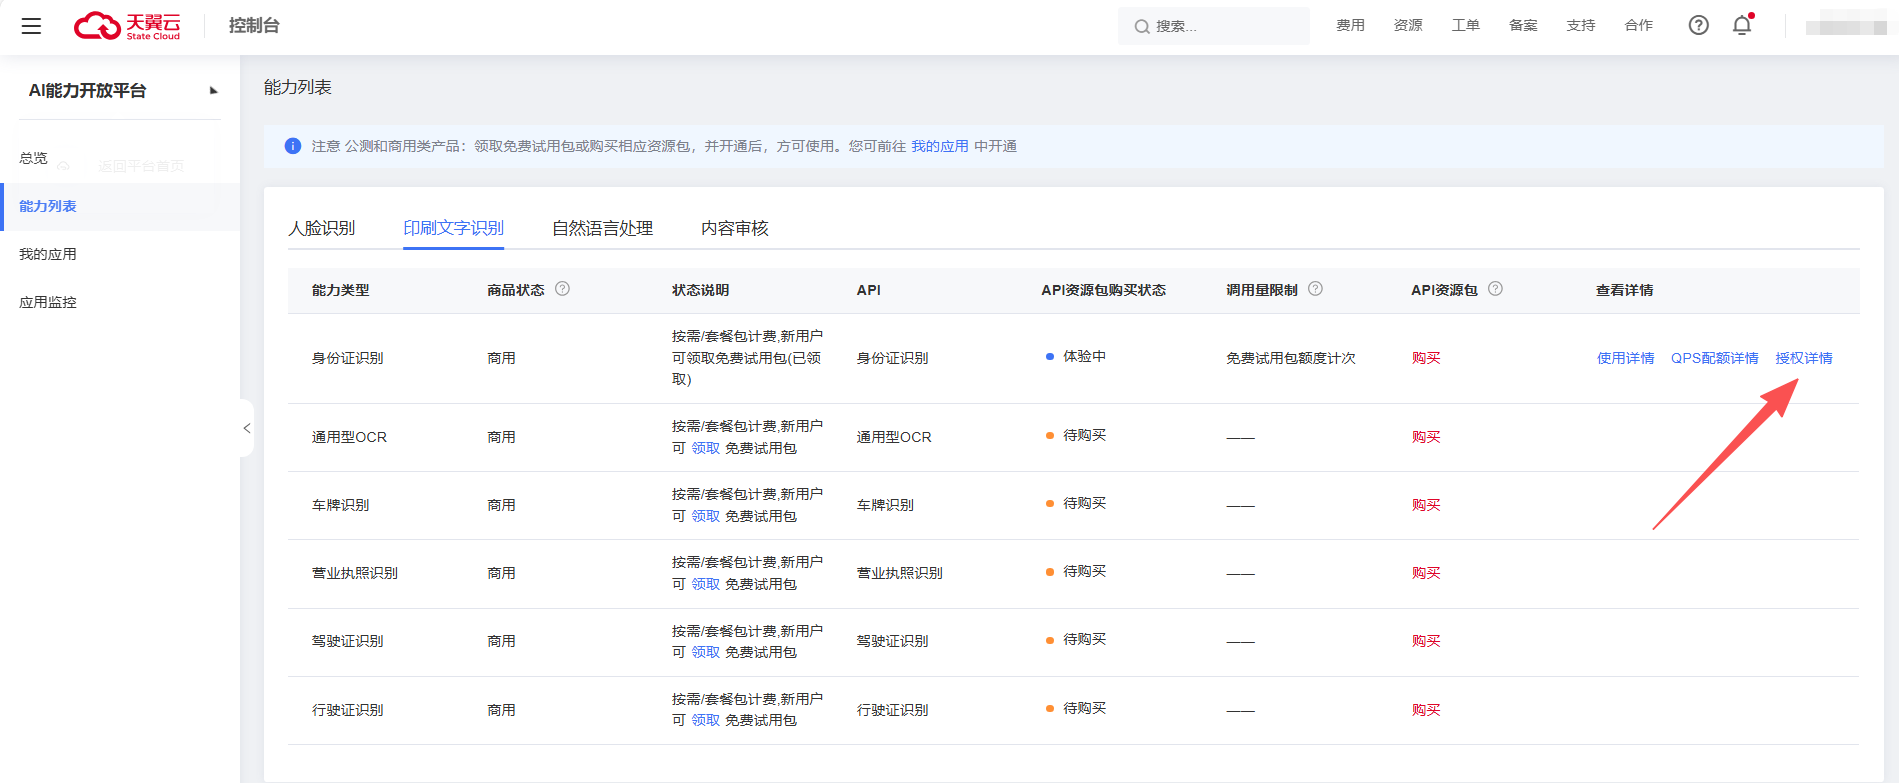The height and width of the screenshot is (783, 1899).
Task: Click the State Cloud logo
Action: (127, 26)
